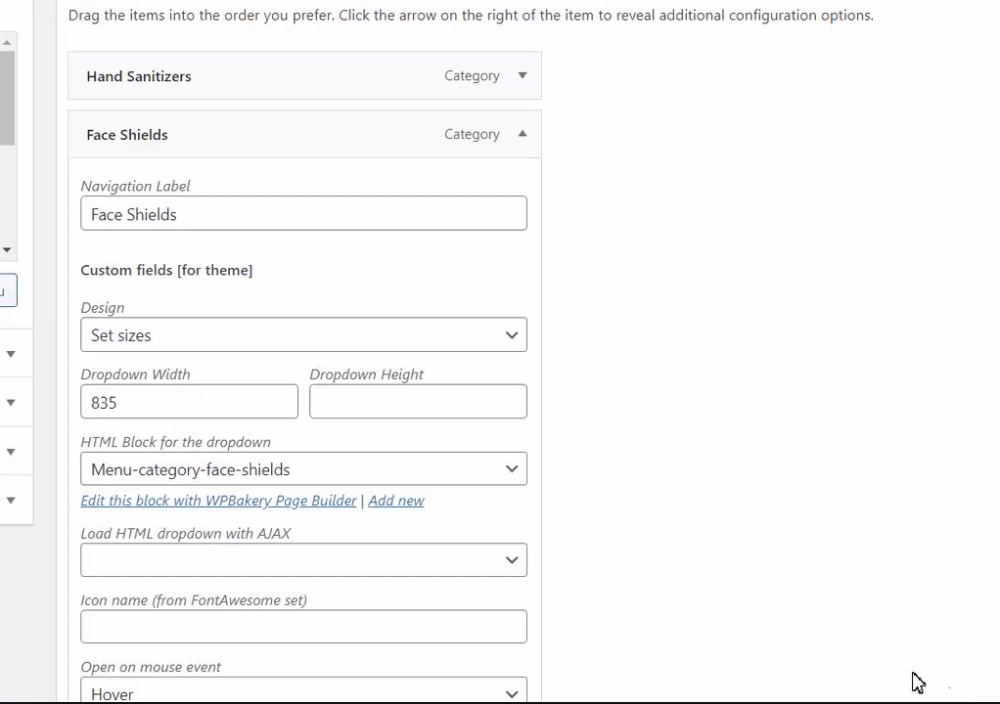Click the left panel scrollbar up arrow
The image size is (1000, 704).
click(7, 43)
